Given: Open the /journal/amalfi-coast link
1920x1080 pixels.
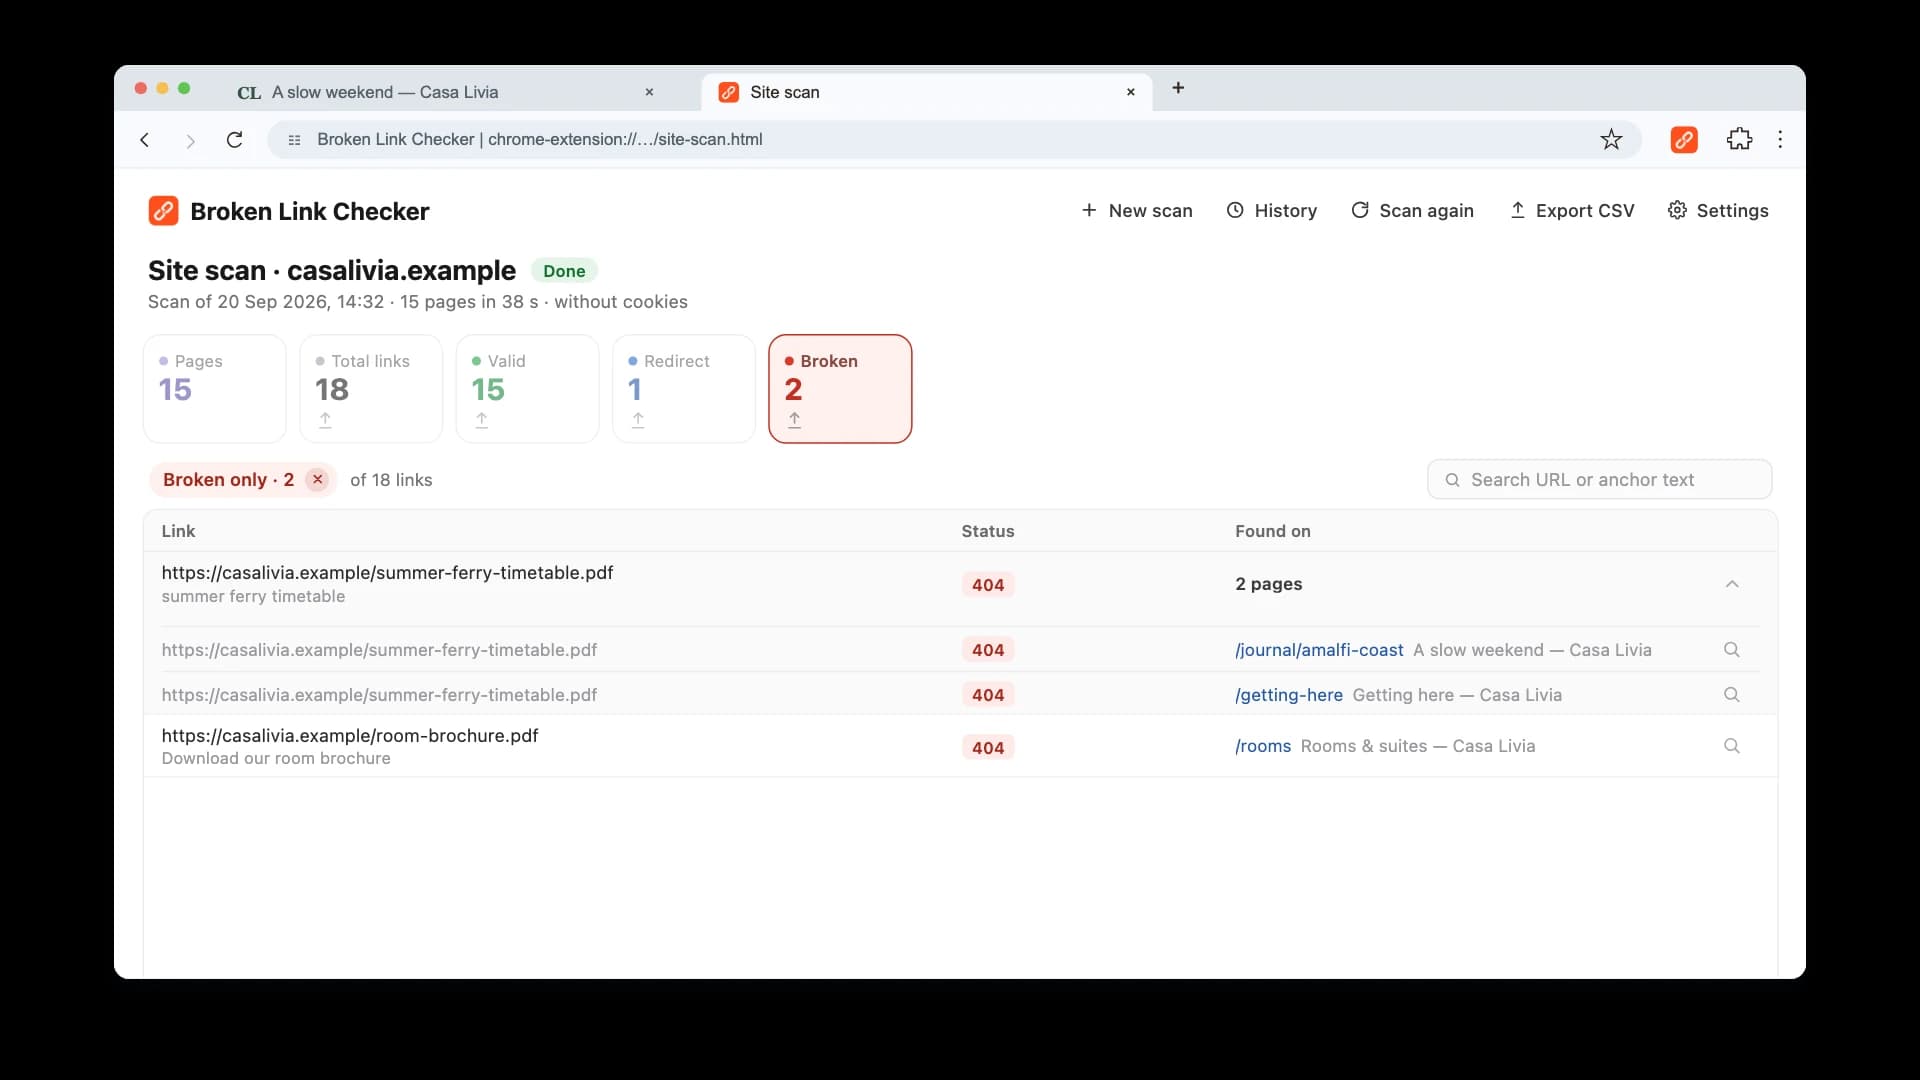Looking at the screenshot, I should tap(1319, 650).
